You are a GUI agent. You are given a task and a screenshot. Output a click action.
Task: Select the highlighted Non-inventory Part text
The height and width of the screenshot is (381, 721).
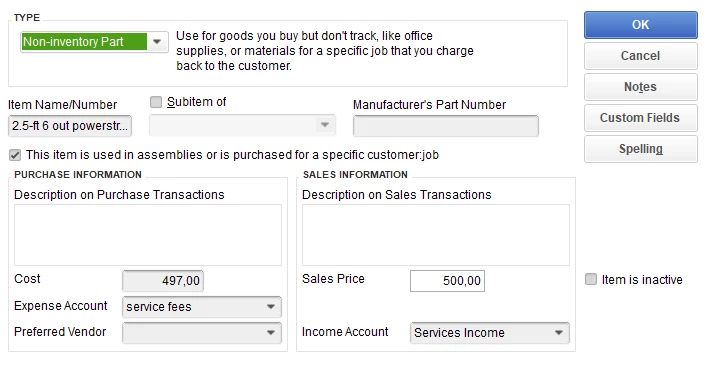coord(74,42)
